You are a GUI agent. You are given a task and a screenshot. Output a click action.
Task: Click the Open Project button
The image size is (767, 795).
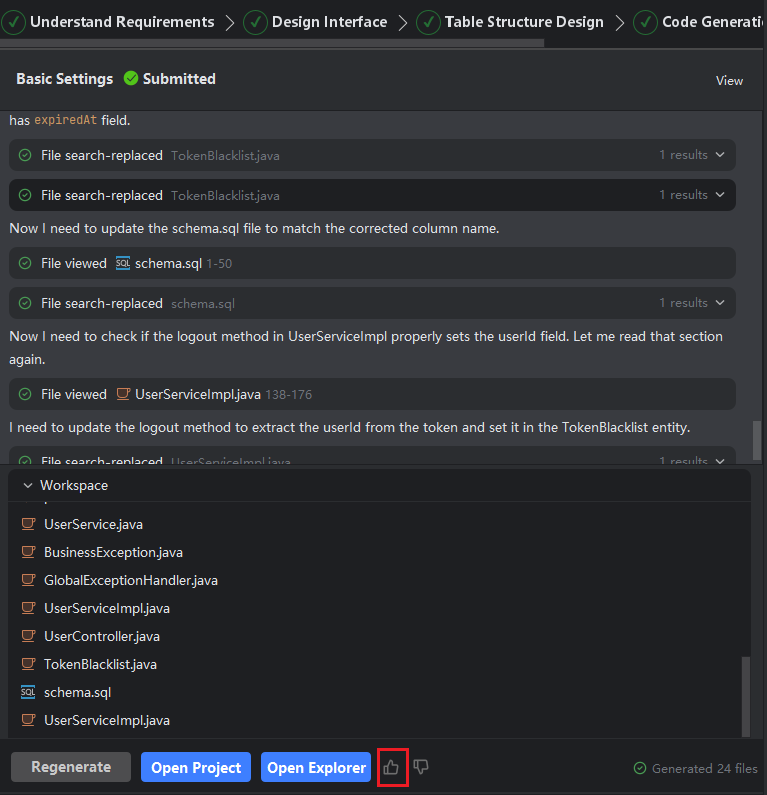(x=196, y=767)
